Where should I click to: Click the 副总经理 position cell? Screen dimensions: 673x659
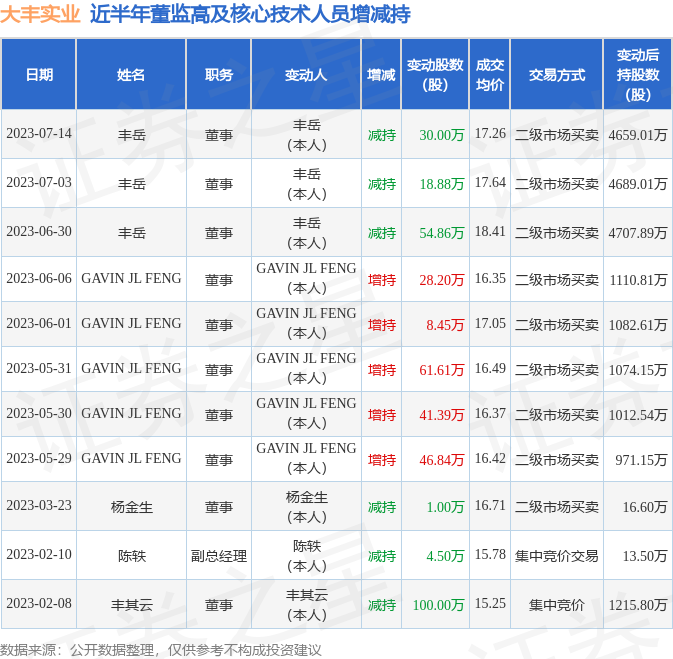pos(219,556)
